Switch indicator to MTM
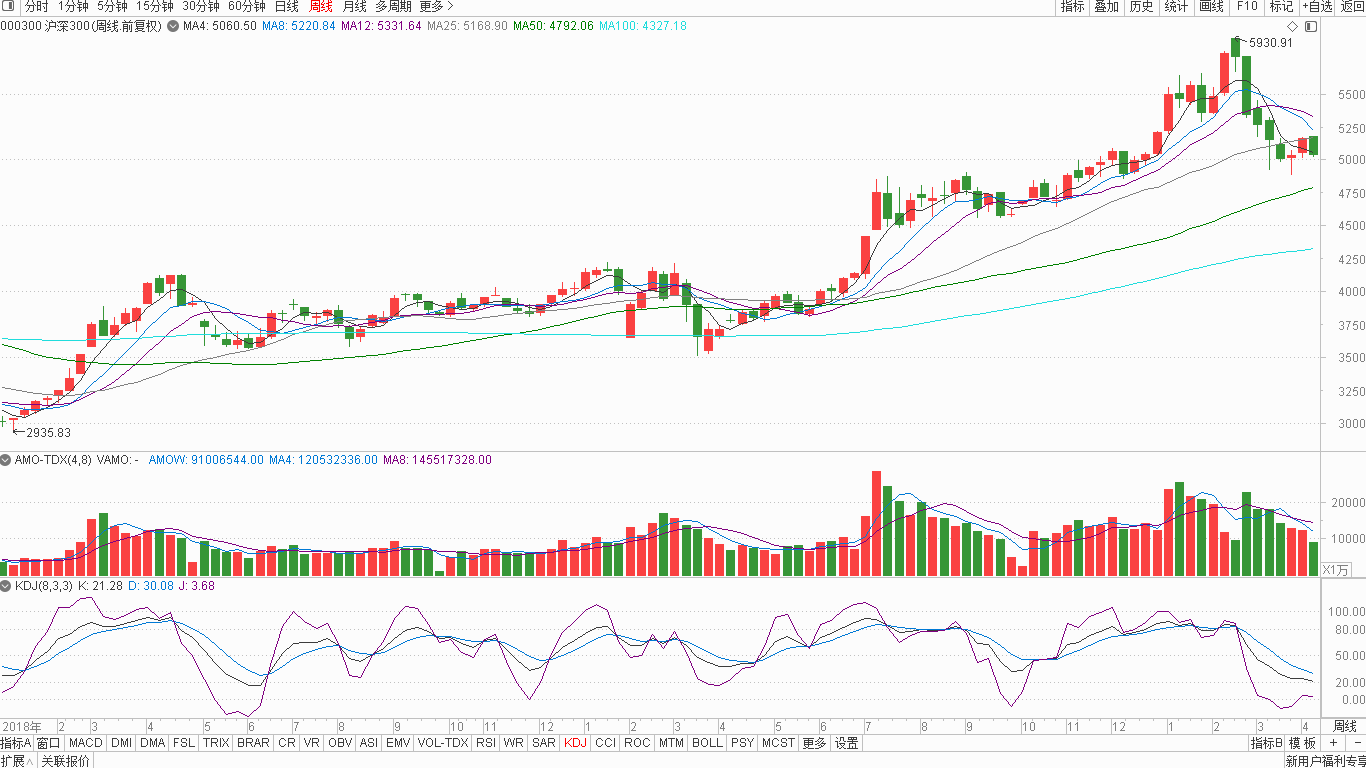 pos(671,743)
